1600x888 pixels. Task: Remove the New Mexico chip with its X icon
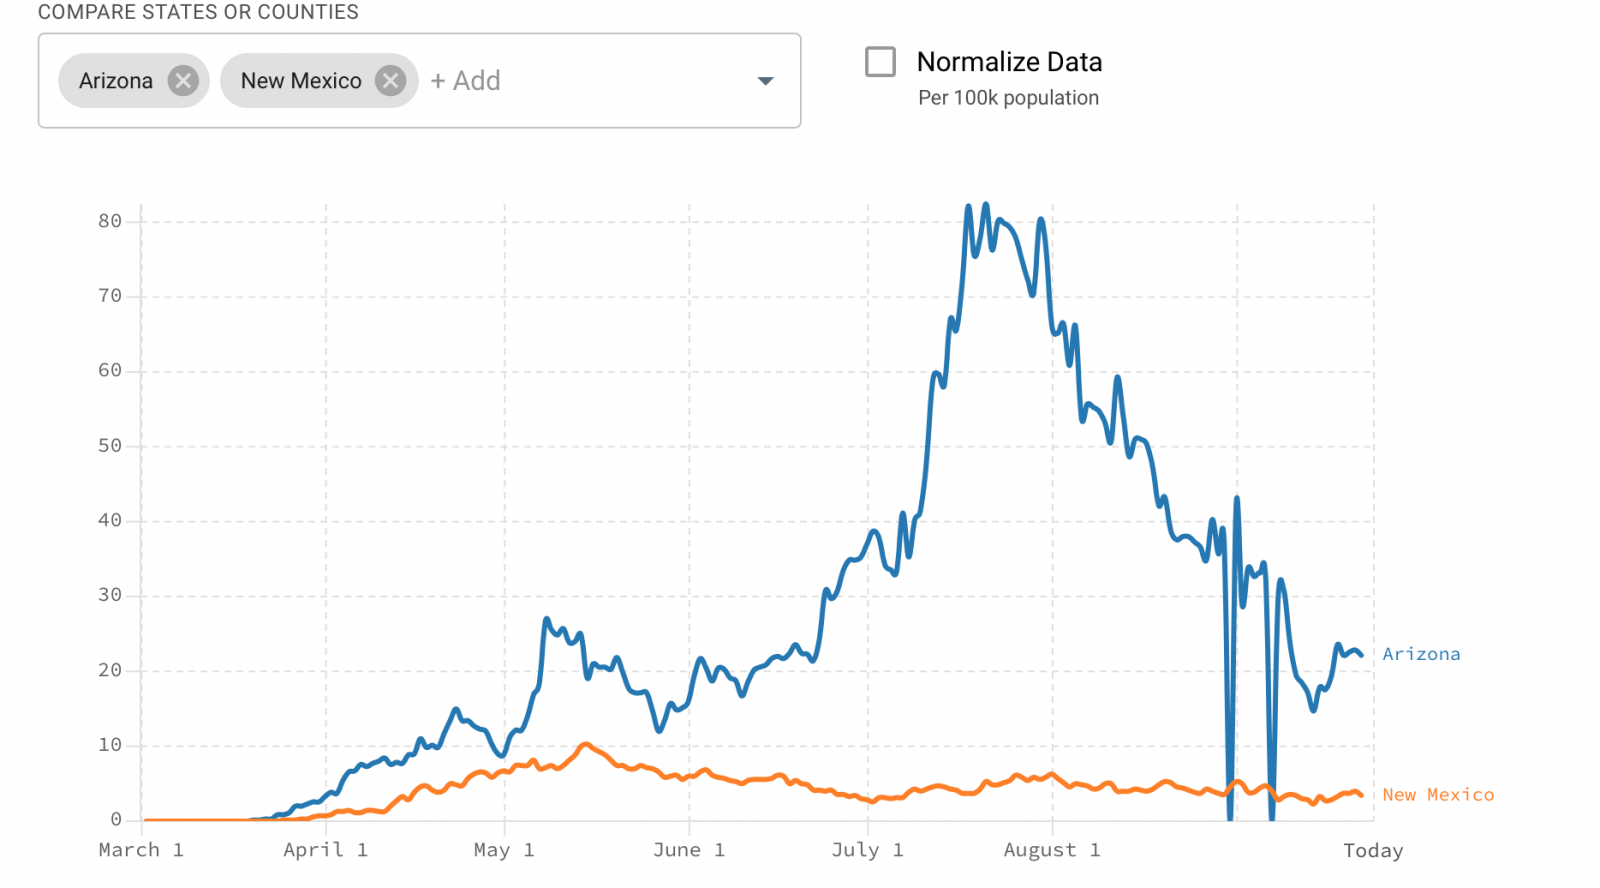click(390, 81)
